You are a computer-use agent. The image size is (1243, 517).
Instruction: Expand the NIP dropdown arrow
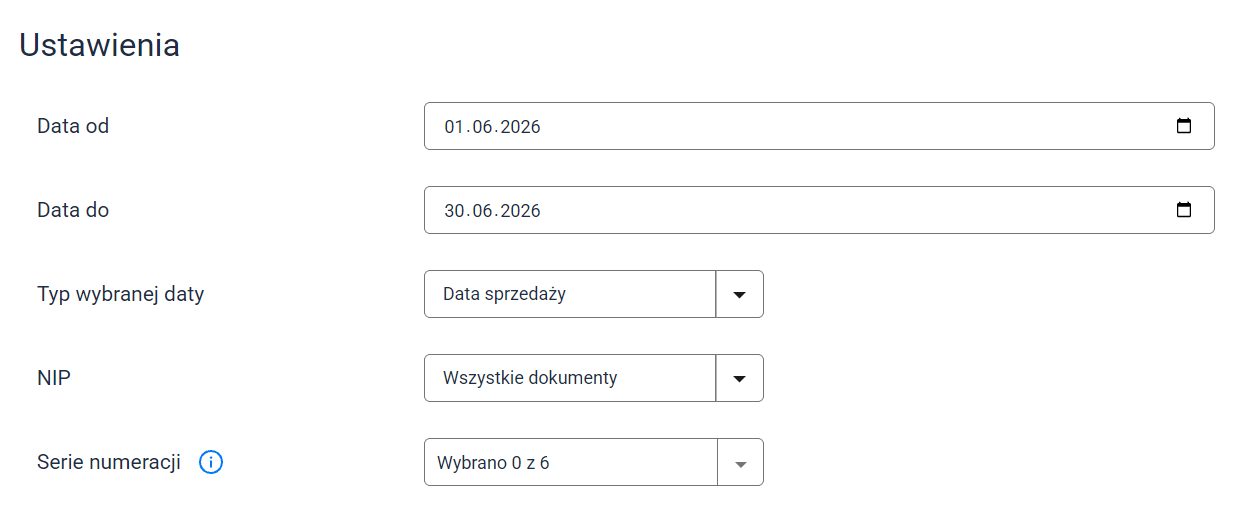[x=740, y=378]
